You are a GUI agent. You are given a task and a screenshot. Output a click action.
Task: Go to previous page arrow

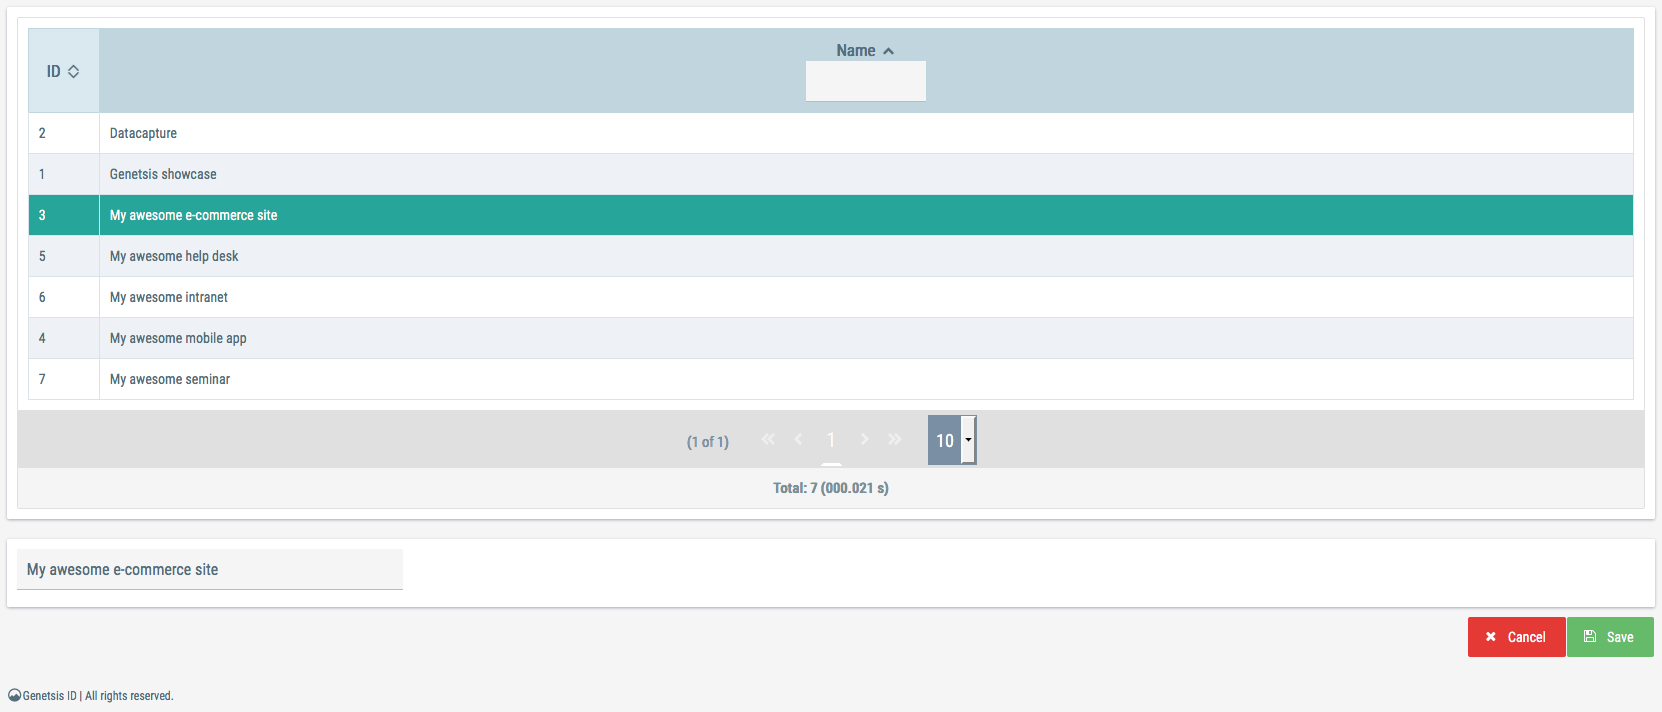pos(798,440)
